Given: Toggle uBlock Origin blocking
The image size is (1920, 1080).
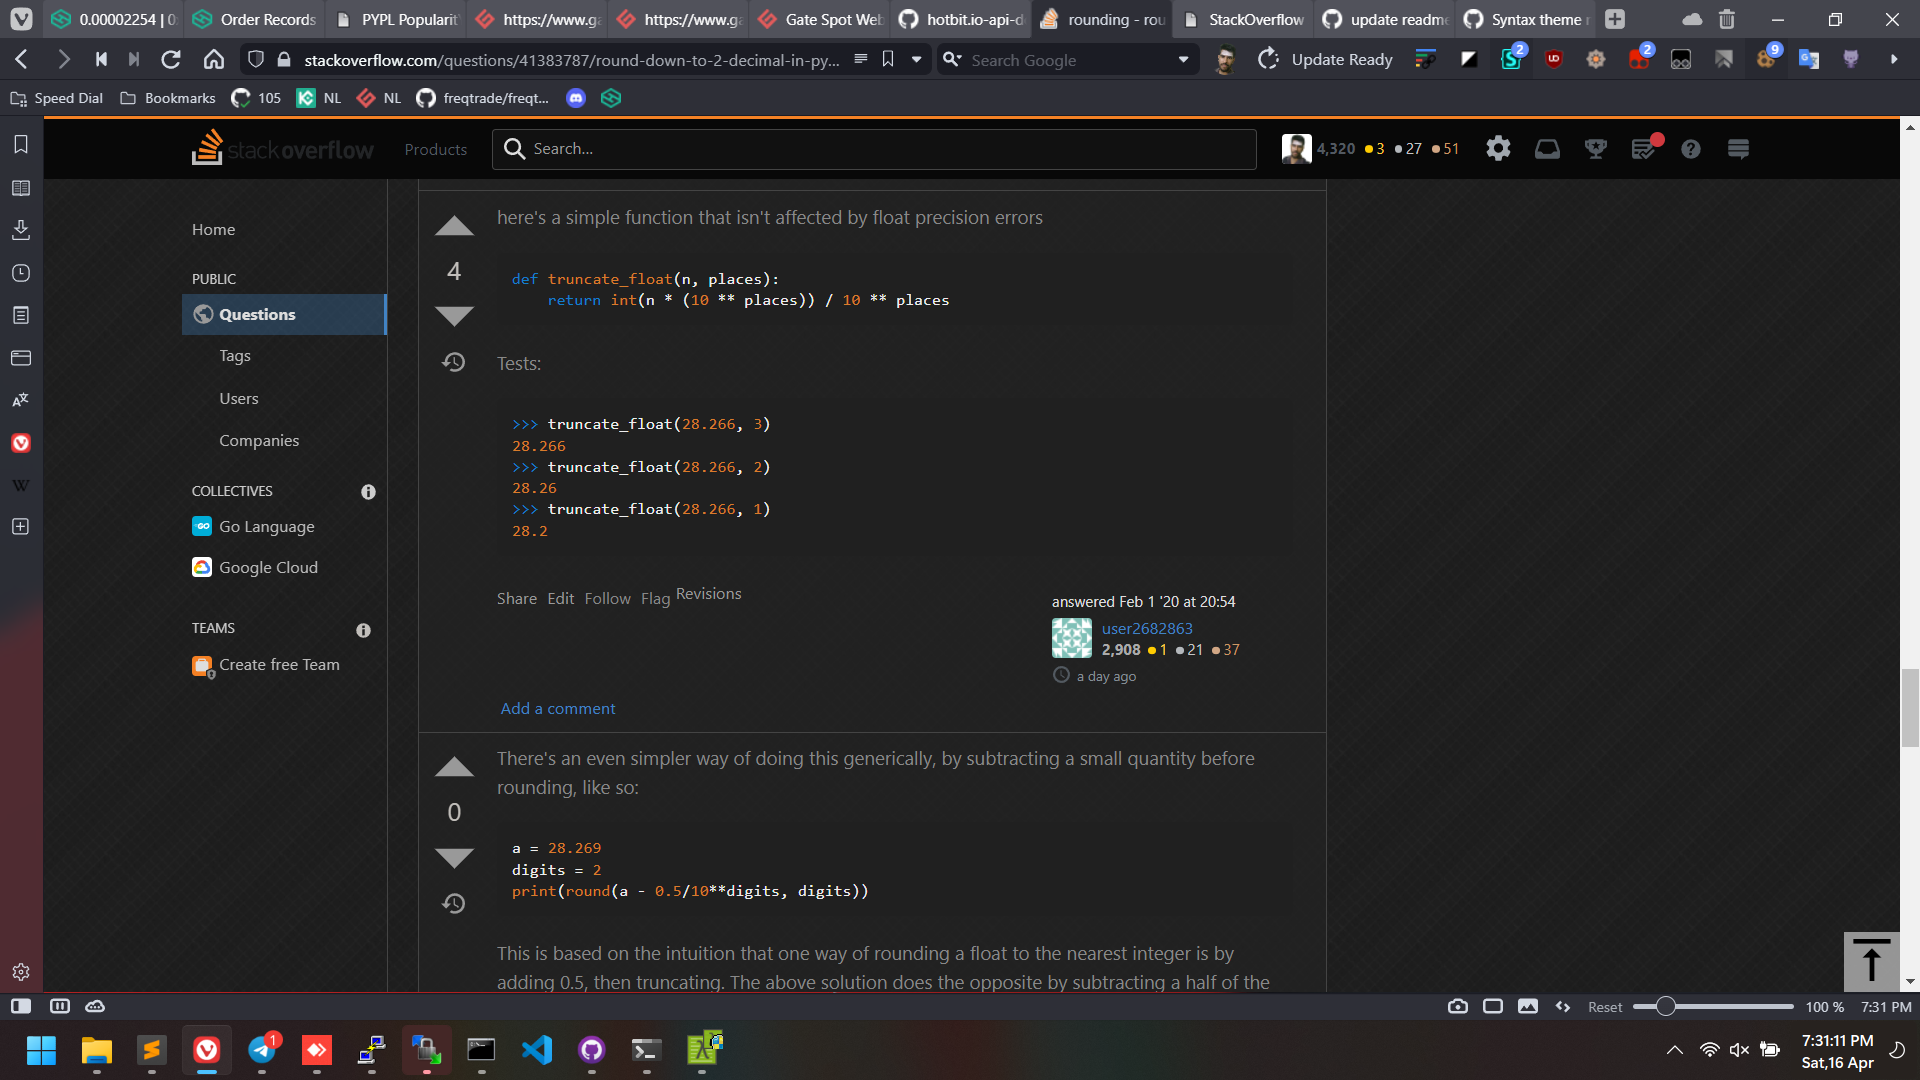Looking at the screenshot, I should point(1553,59).
